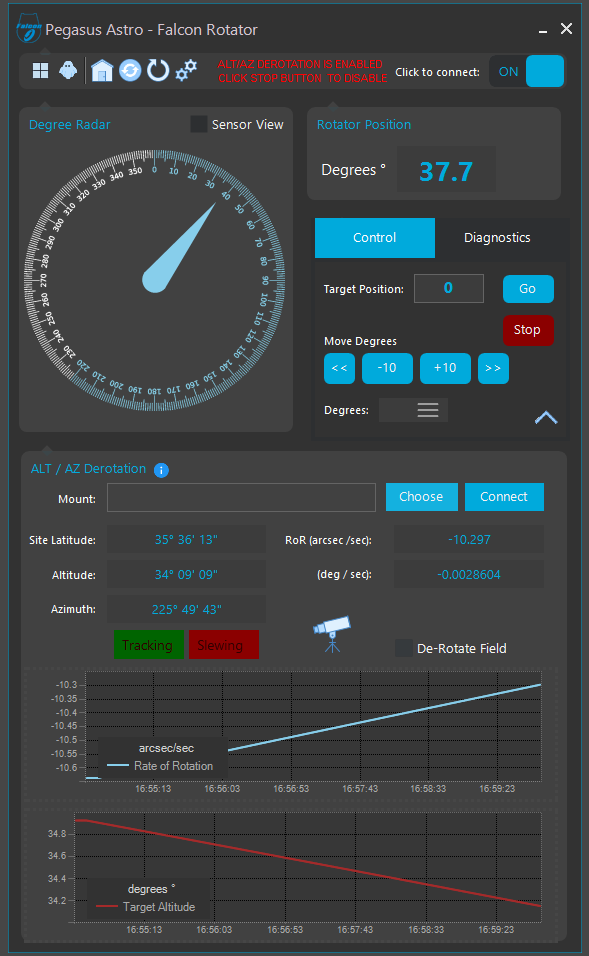Click the Site Latitude value field
Viewport: 589px width, 956px height.
tap(187, 540)
